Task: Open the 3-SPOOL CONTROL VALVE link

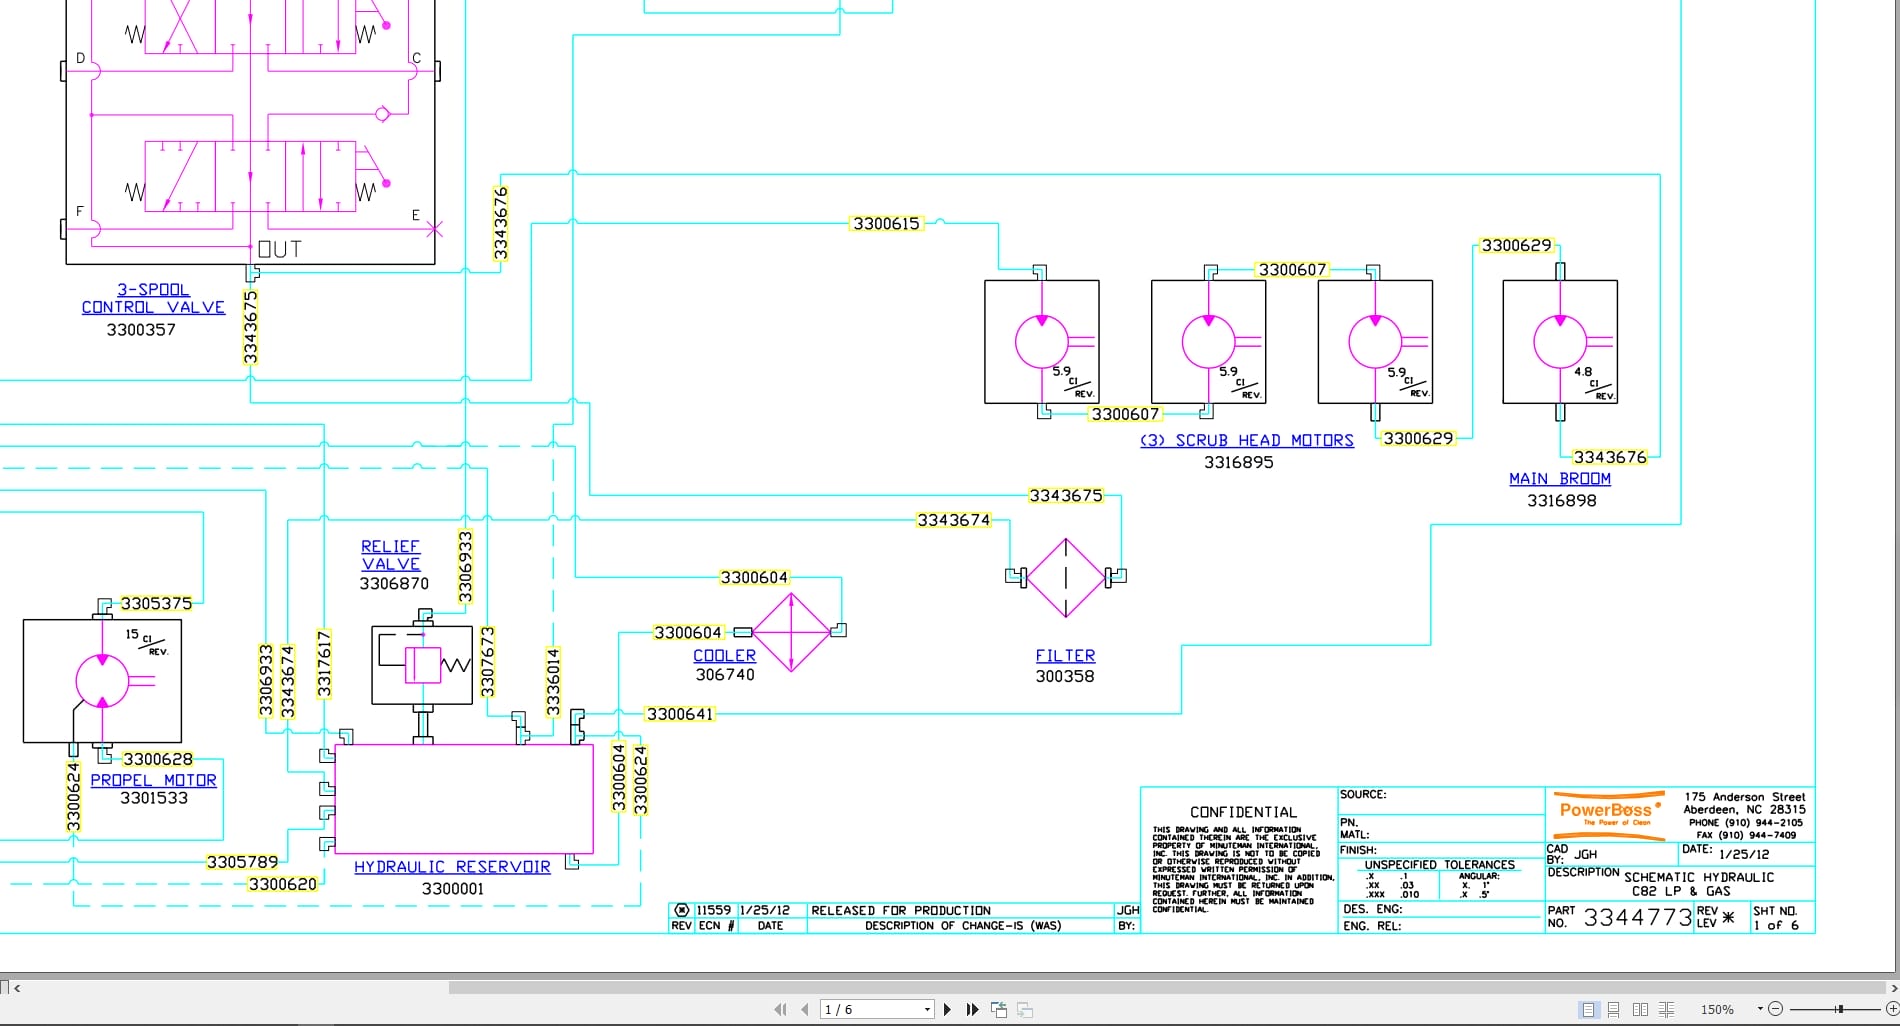Action: 152,298
